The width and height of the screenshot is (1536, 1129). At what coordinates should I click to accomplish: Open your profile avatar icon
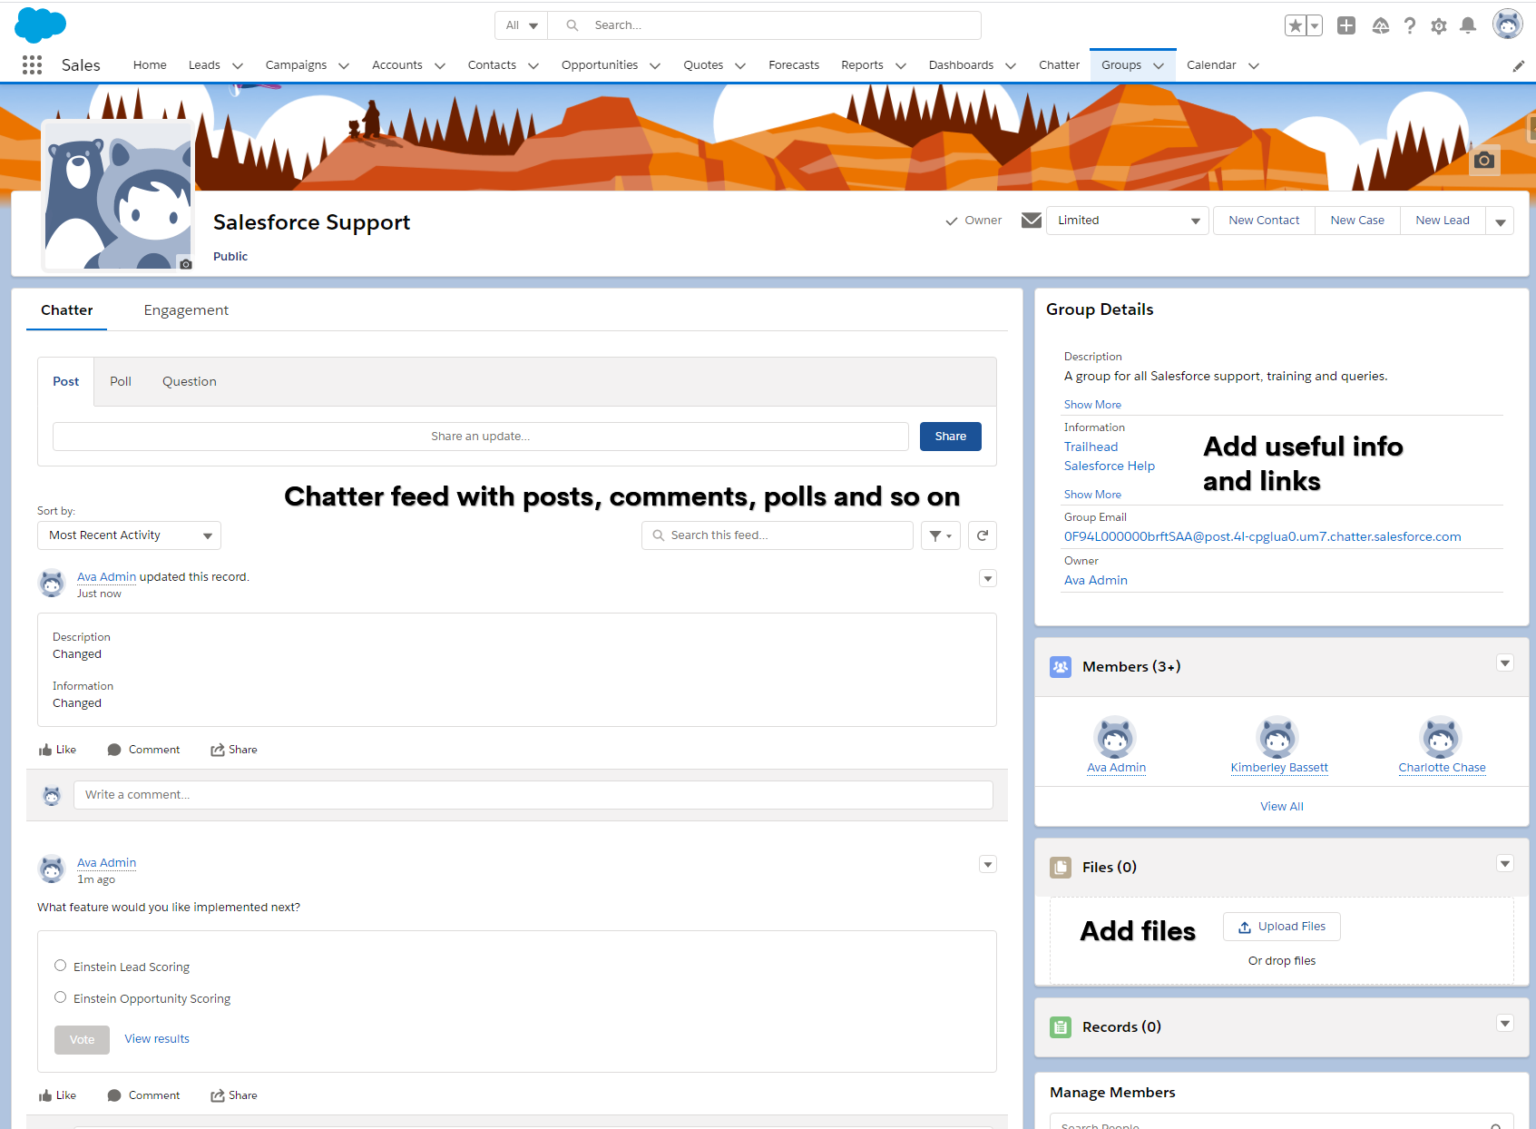tap(1507, 24)
